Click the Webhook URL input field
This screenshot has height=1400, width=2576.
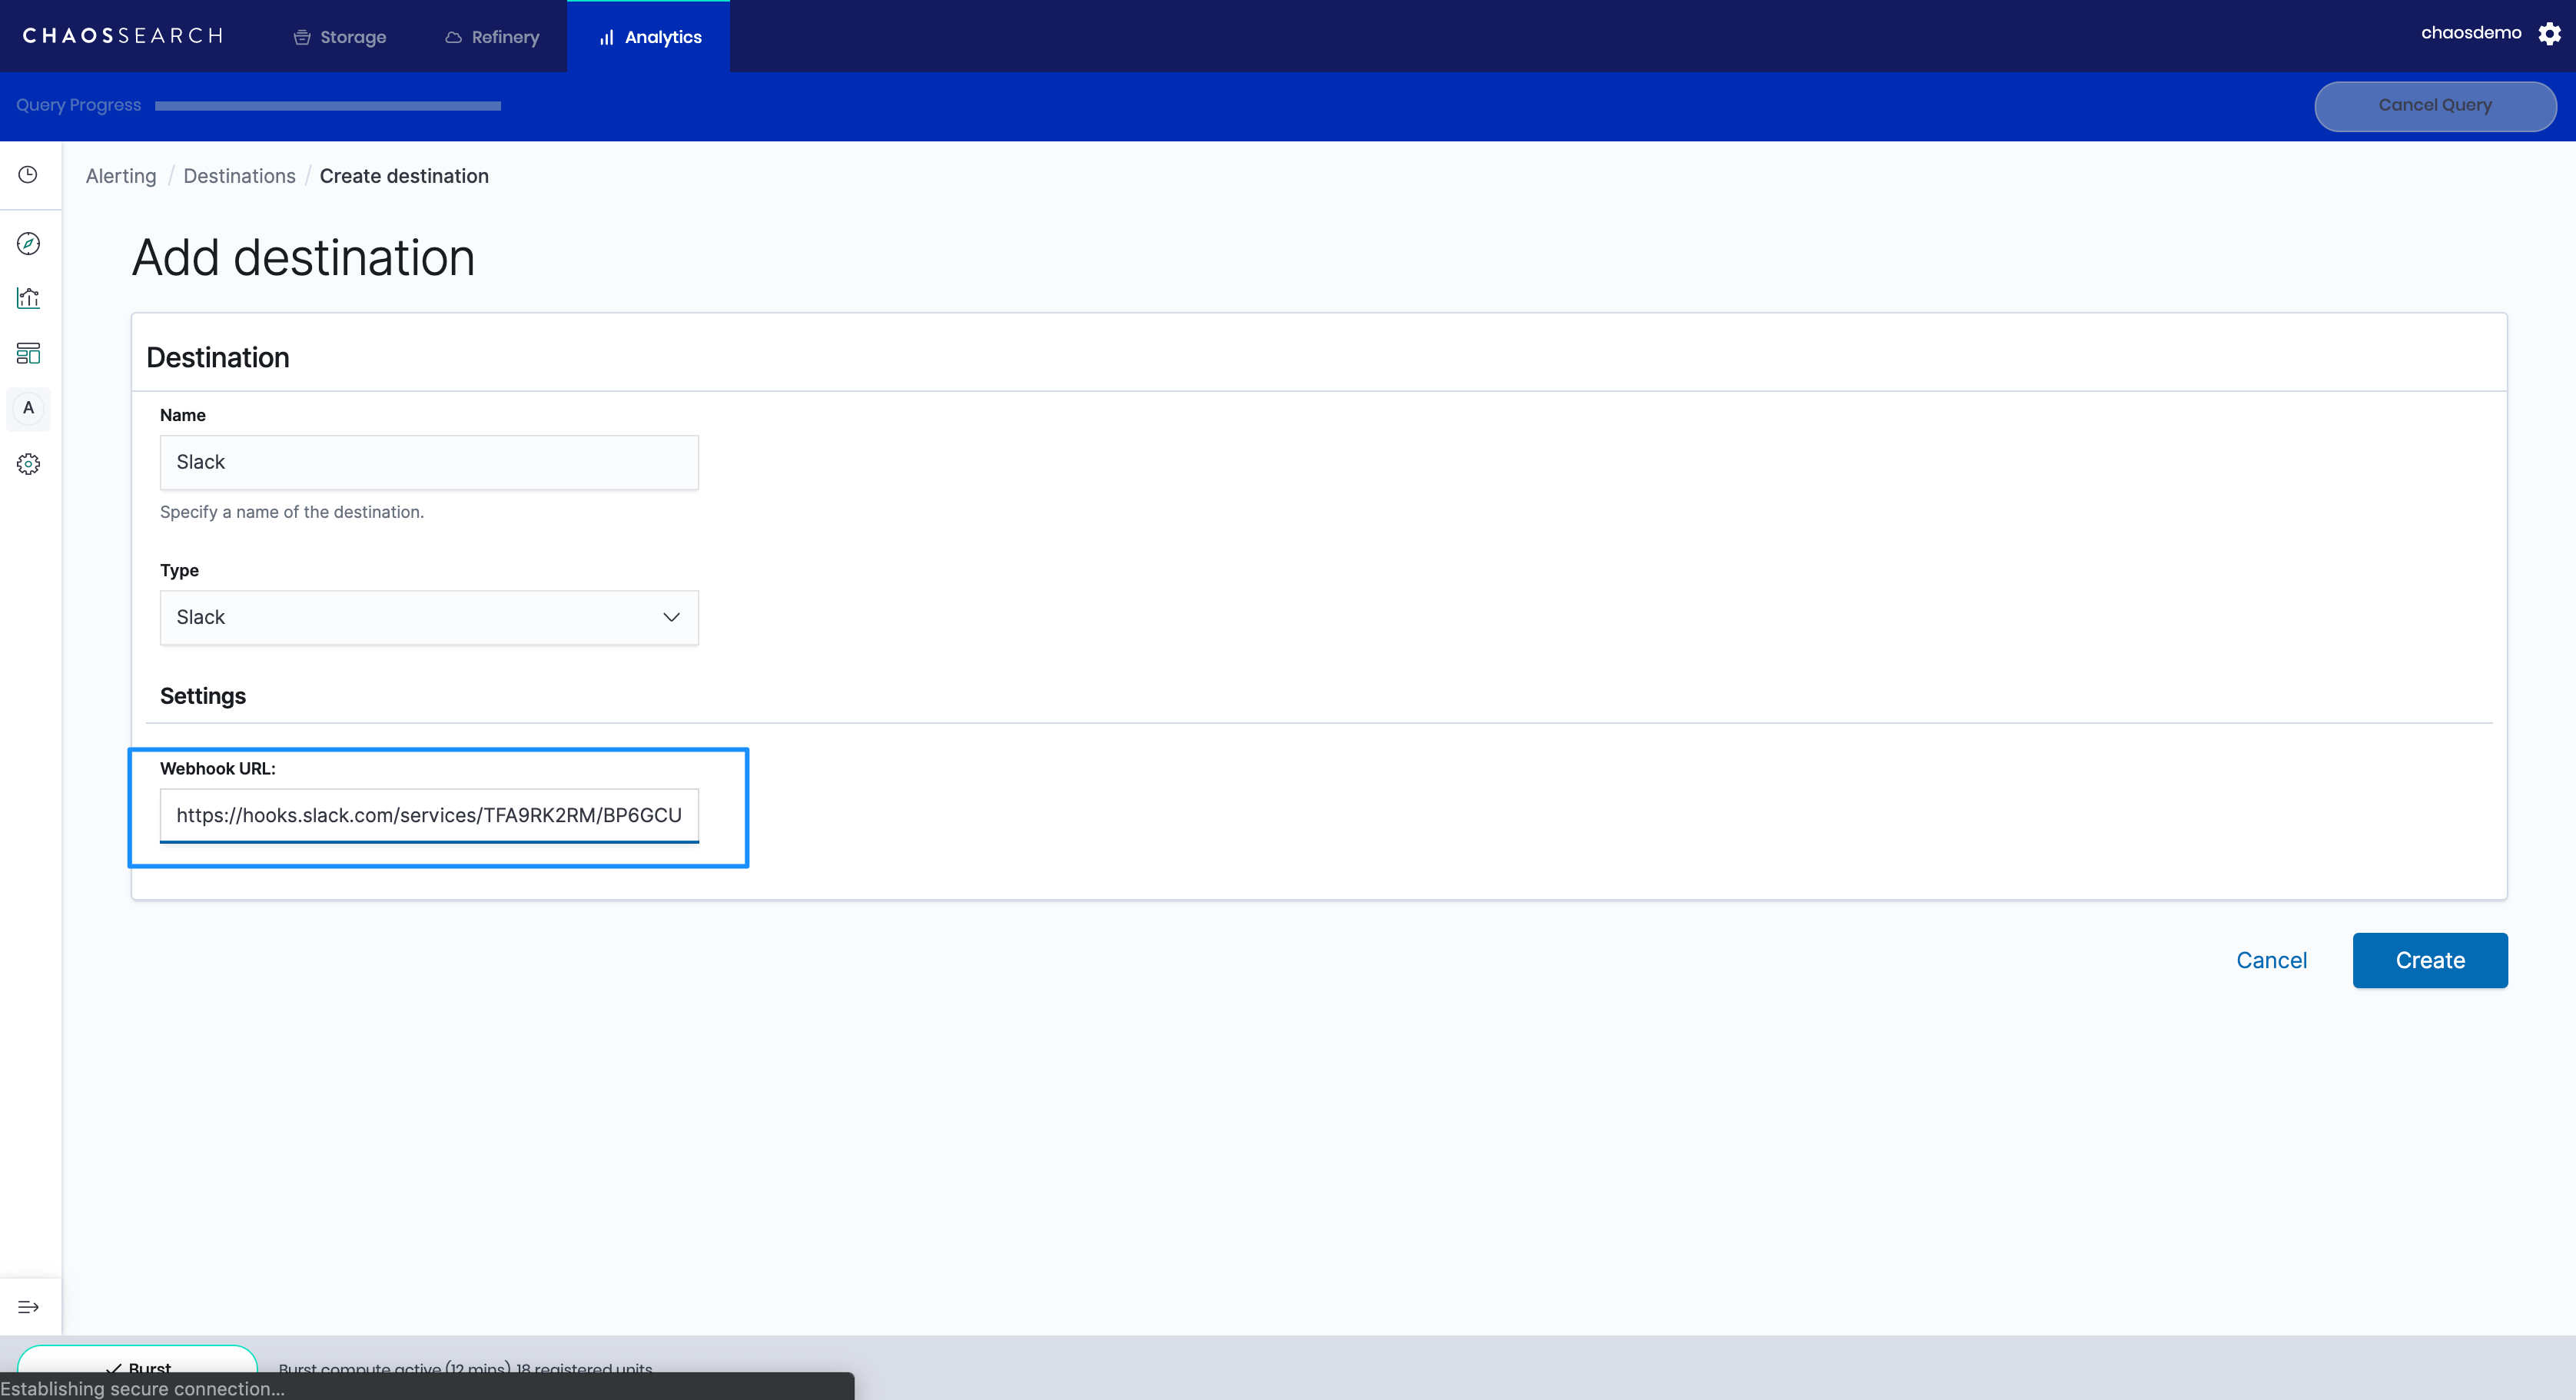click(x=428, y=815)
